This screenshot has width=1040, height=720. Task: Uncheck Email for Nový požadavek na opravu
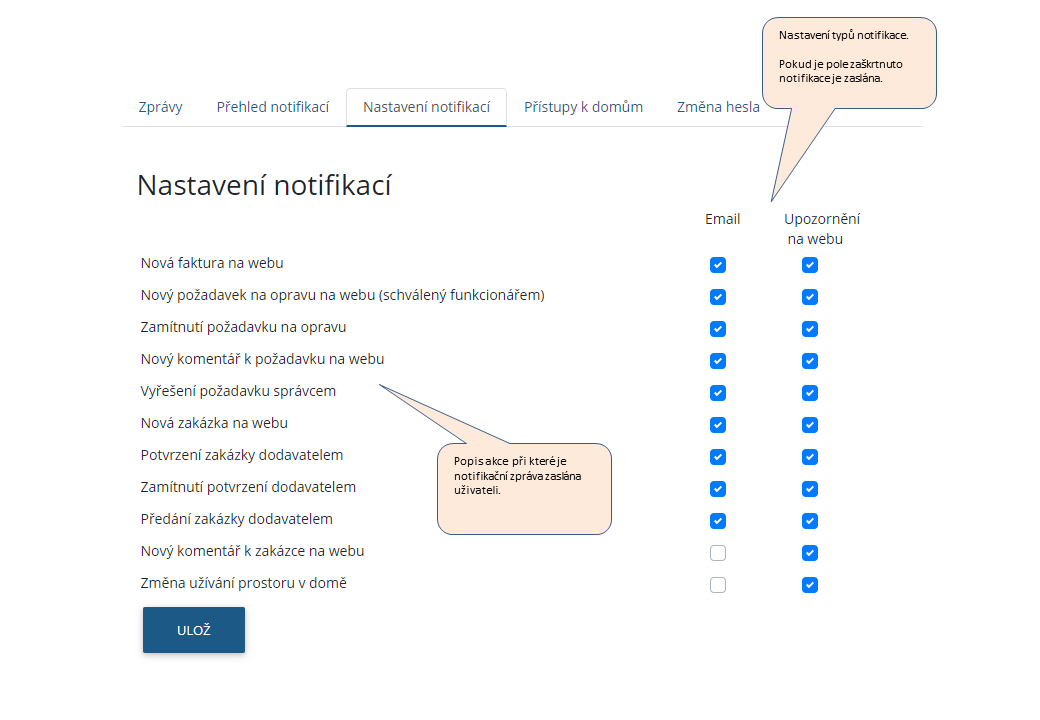tap(718, 297)
